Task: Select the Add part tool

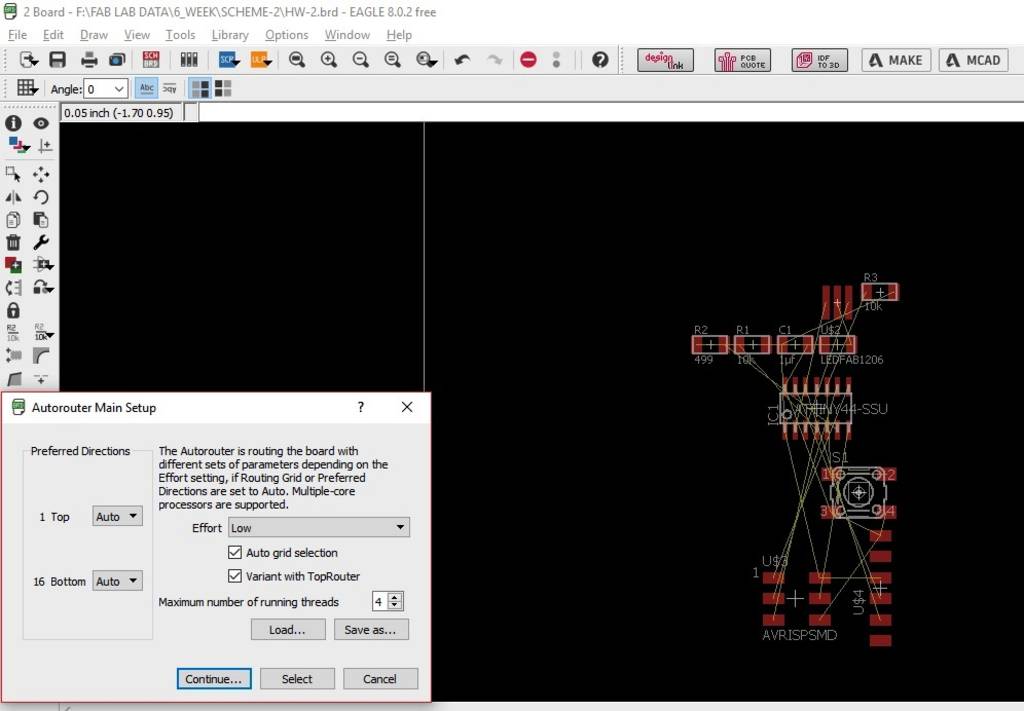Action: click(x=13, y=265)
